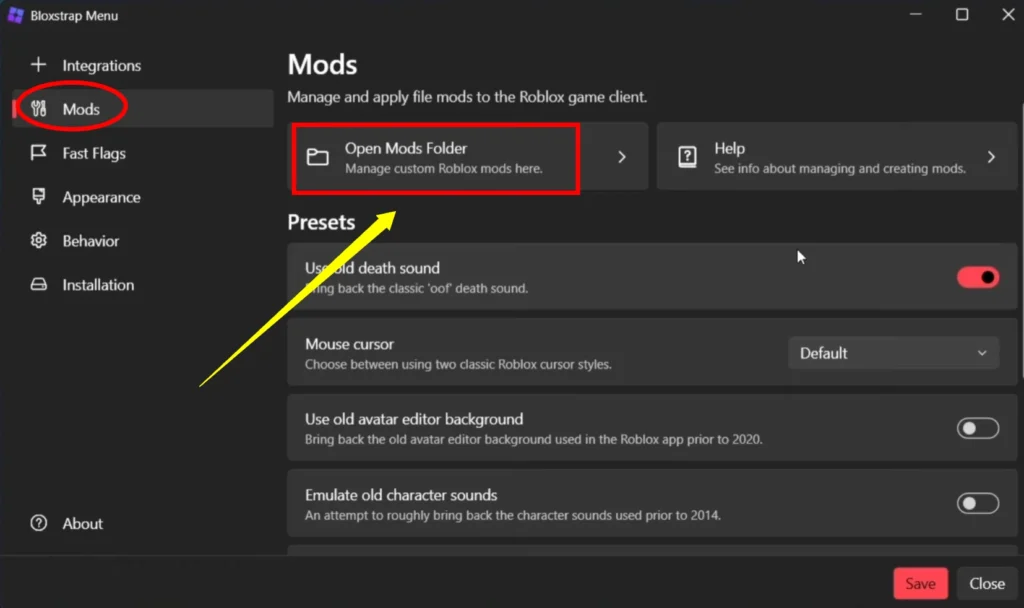Click the tools icon beside Mods
1024x608 pixels.
coord(39,108)
